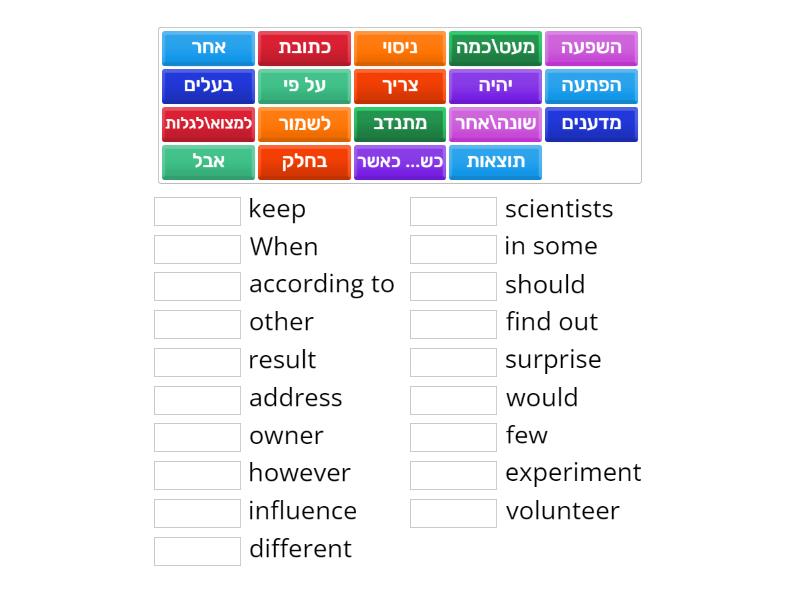Select the blue אחר tile
This screenshot has height=600, width=800.
pos(208,48)
